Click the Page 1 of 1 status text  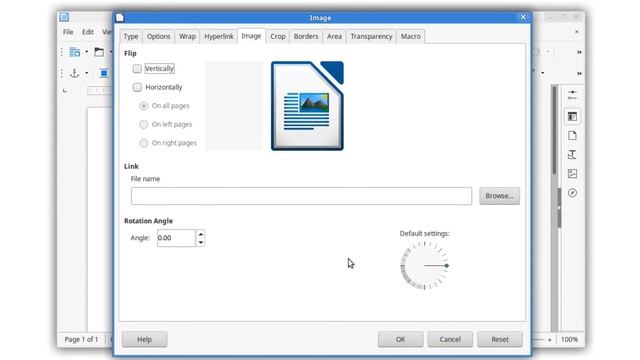(81, 340)
